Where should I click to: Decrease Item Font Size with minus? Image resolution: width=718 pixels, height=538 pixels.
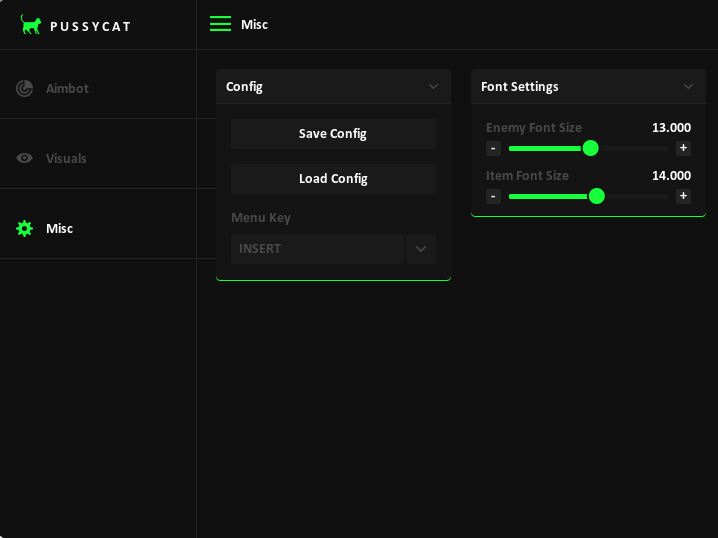[x=493, y=196]
